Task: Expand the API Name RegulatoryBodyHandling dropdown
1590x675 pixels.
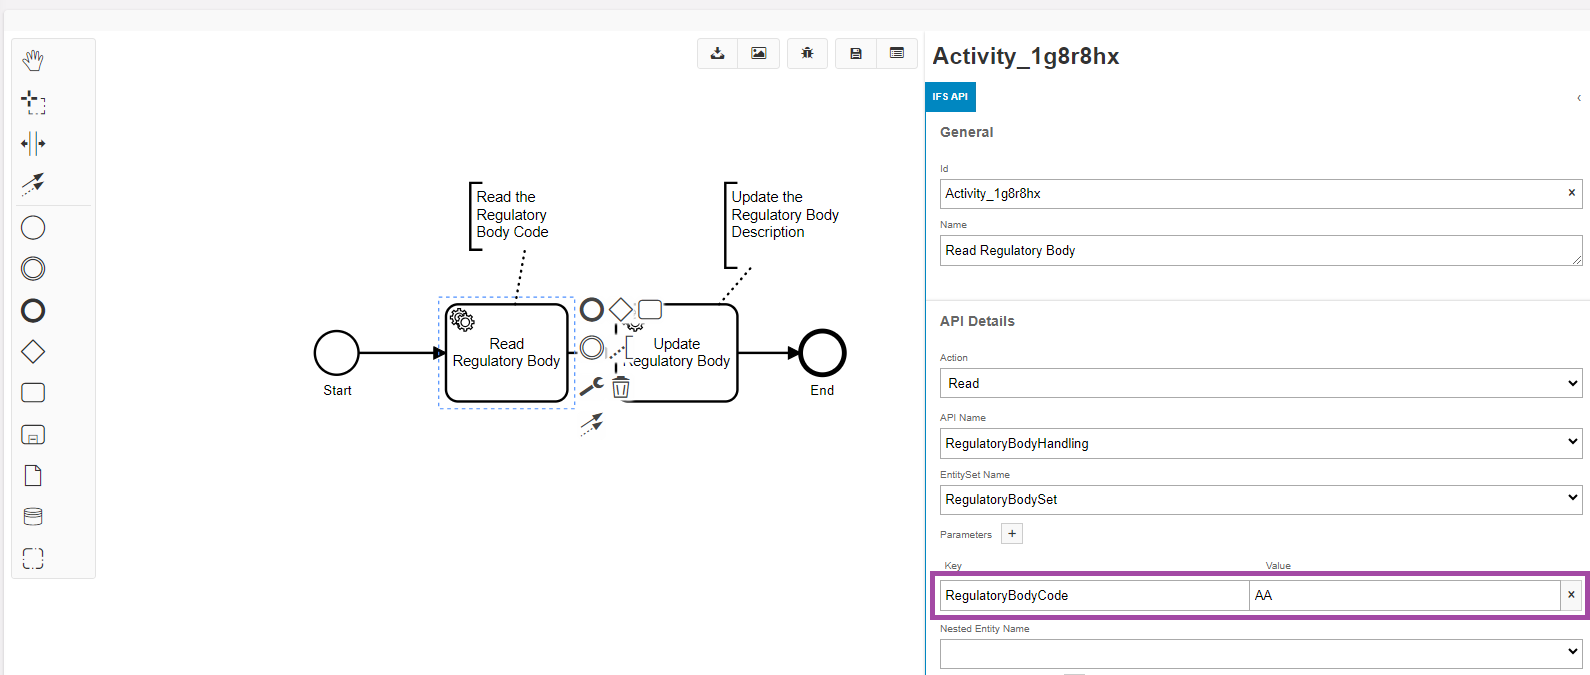Action: [x=1260, y=443]
